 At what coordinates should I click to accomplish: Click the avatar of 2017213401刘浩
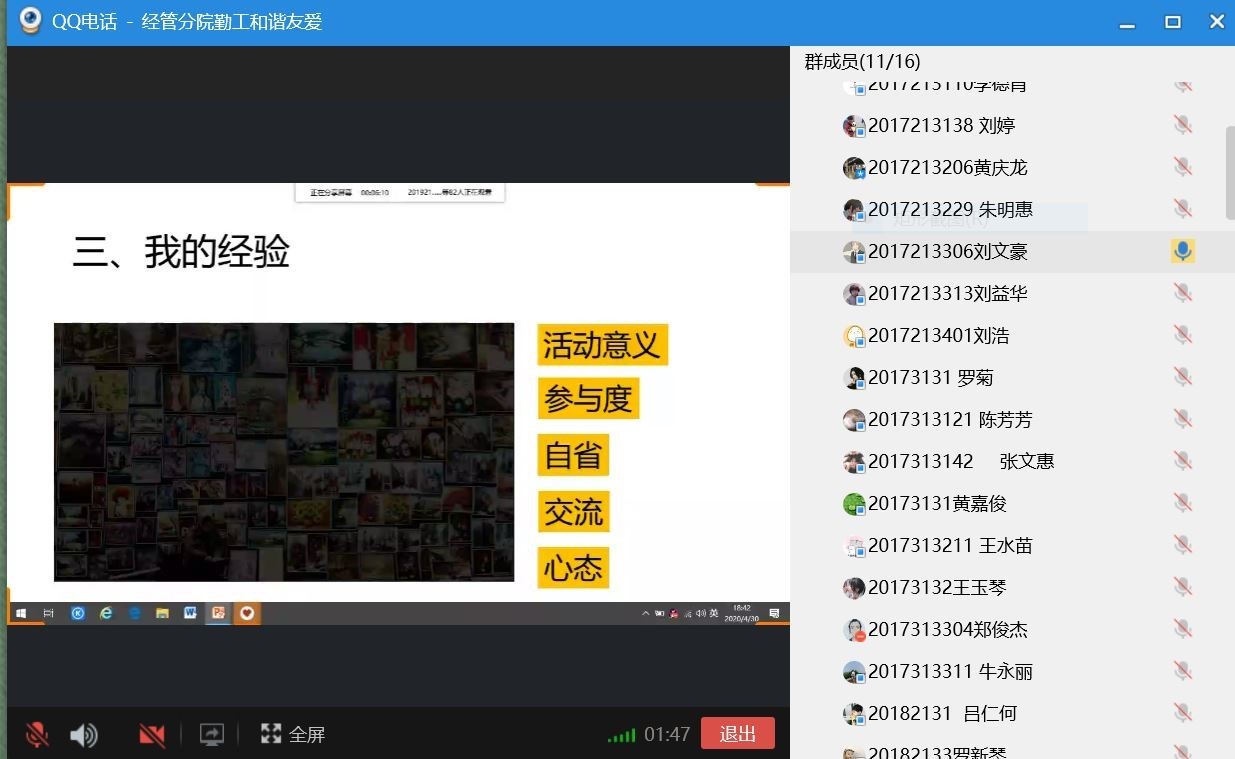pyautogui.click(x=853, y=336)
